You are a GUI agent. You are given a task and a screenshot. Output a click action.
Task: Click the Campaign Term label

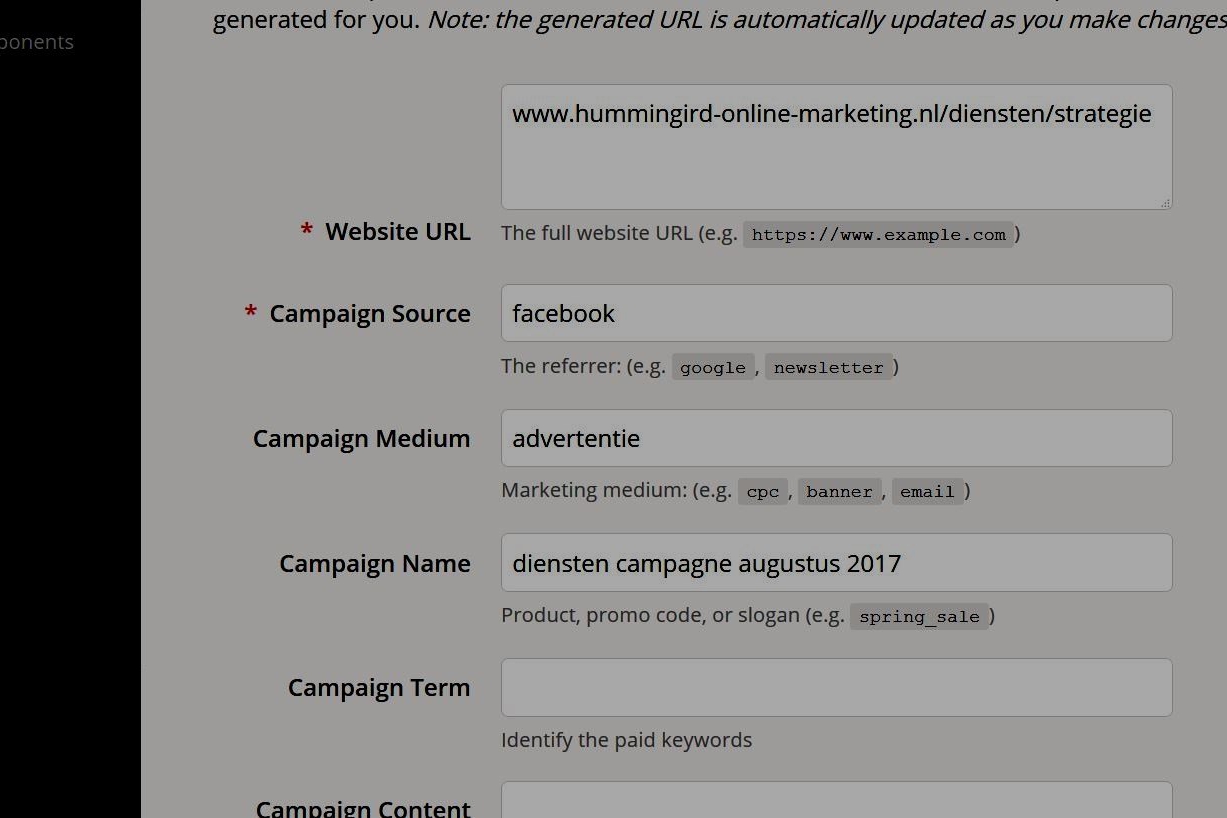tap(378, 688)
